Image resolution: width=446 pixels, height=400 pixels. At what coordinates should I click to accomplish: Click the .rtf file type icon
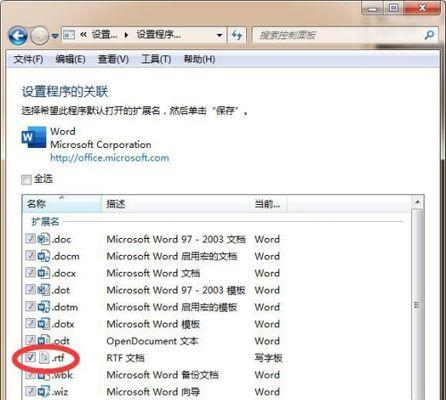(x=44, y=357)
